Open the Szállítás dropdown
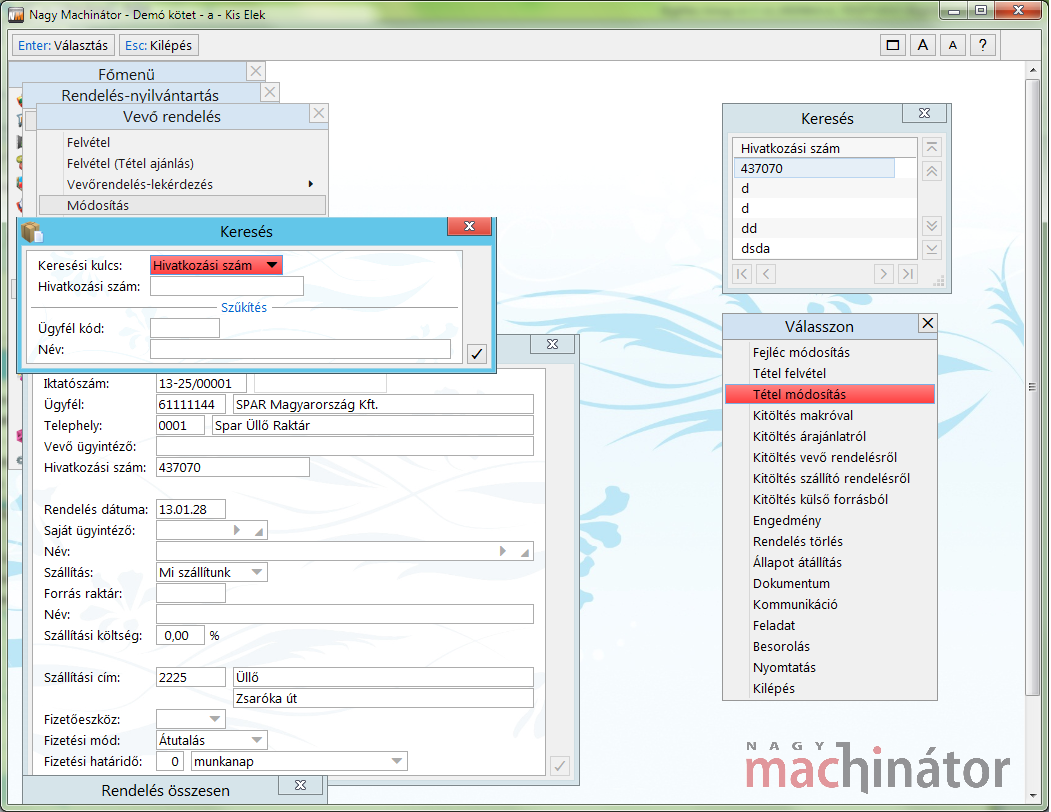 tap(257, 572)
